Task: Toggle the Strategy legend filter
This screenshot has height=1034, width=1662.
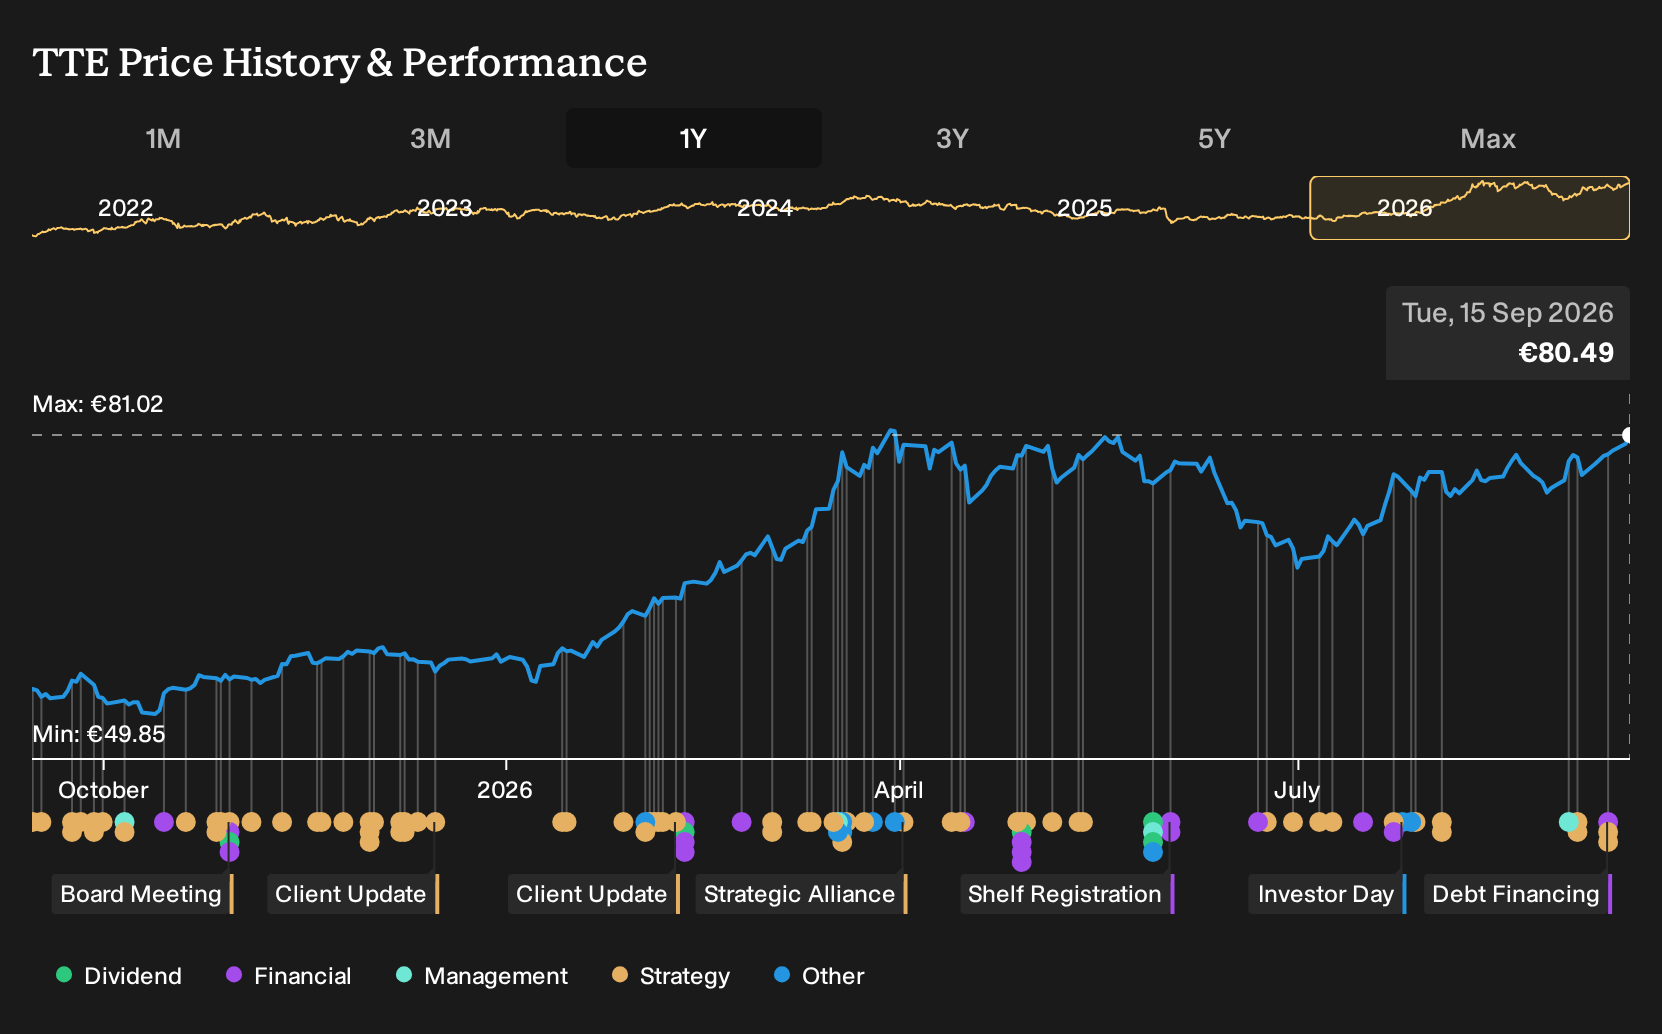Action: tap(671, 976)
